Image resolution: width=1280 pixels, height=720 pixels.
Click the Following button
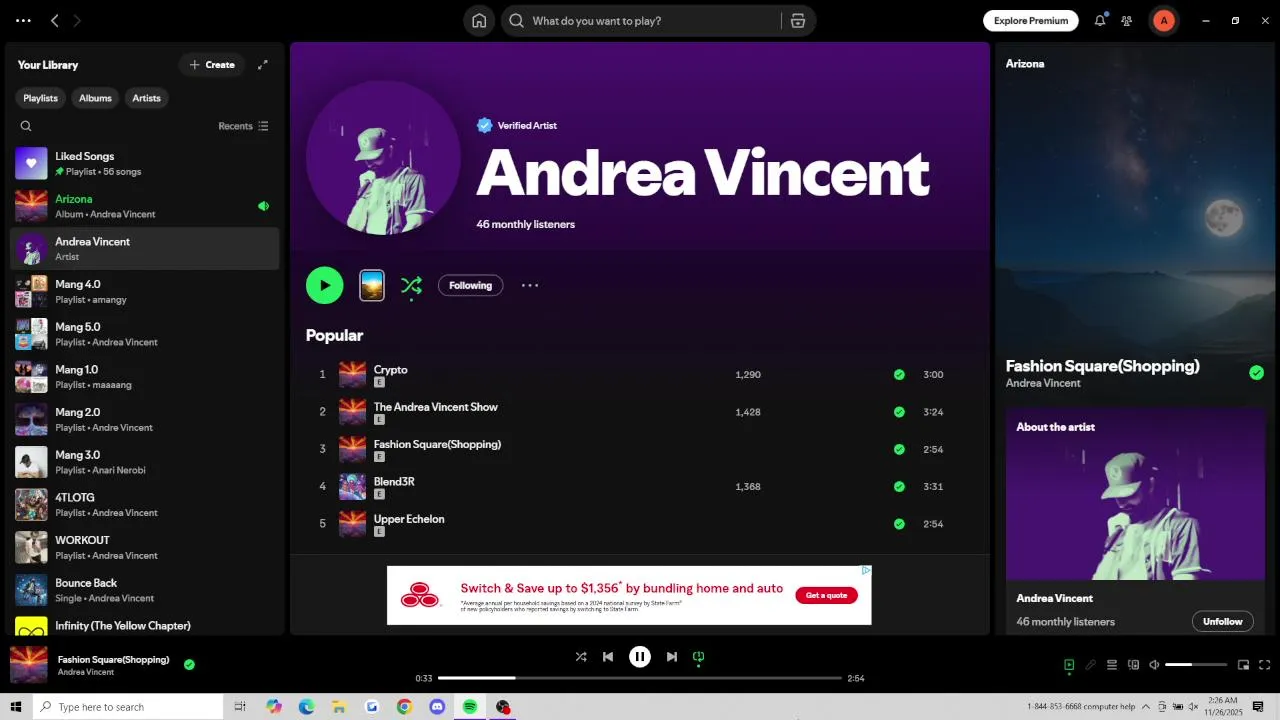(470, 285)
